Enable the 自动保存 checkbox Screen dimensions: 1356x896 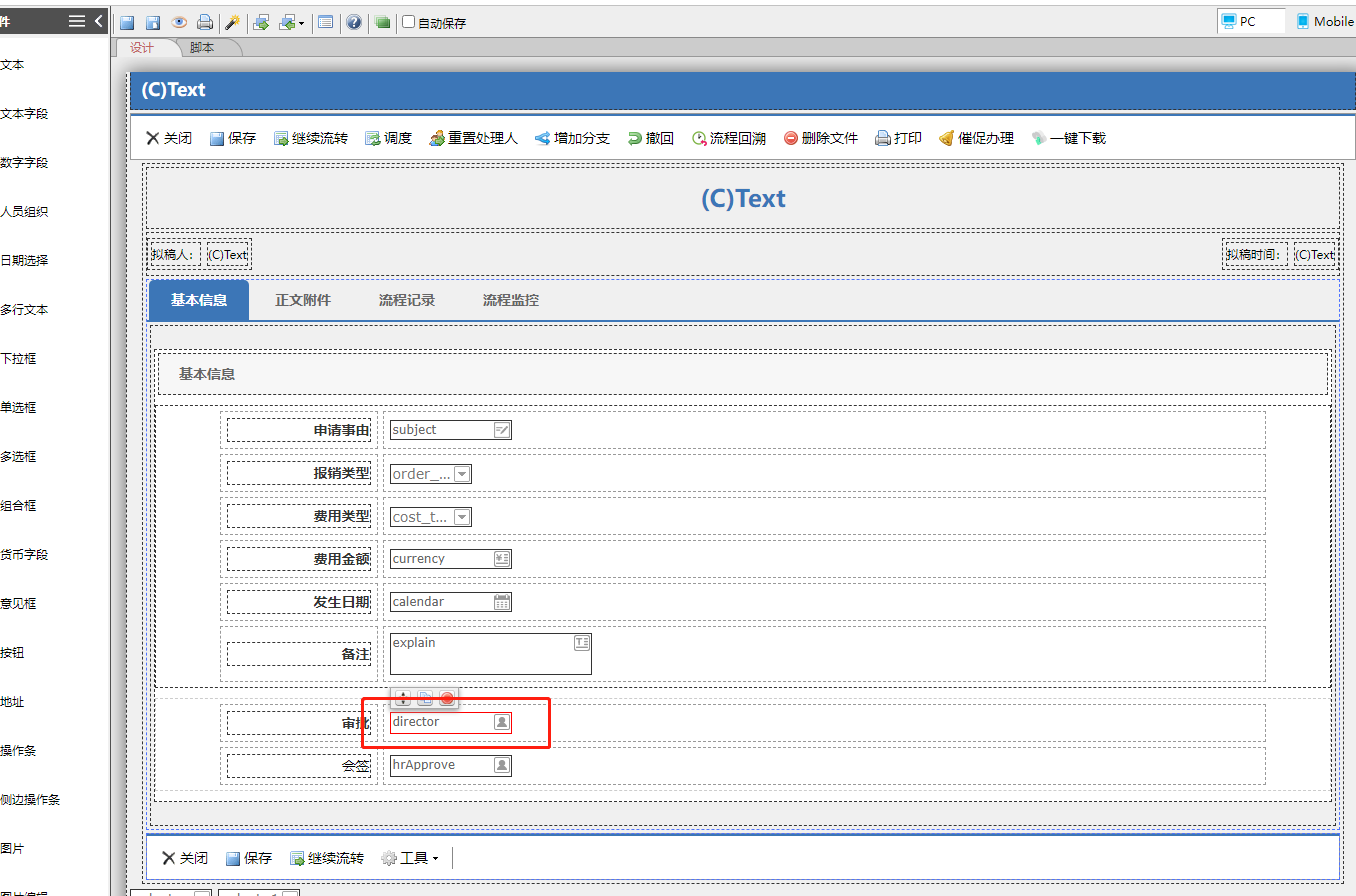(408, 22)
